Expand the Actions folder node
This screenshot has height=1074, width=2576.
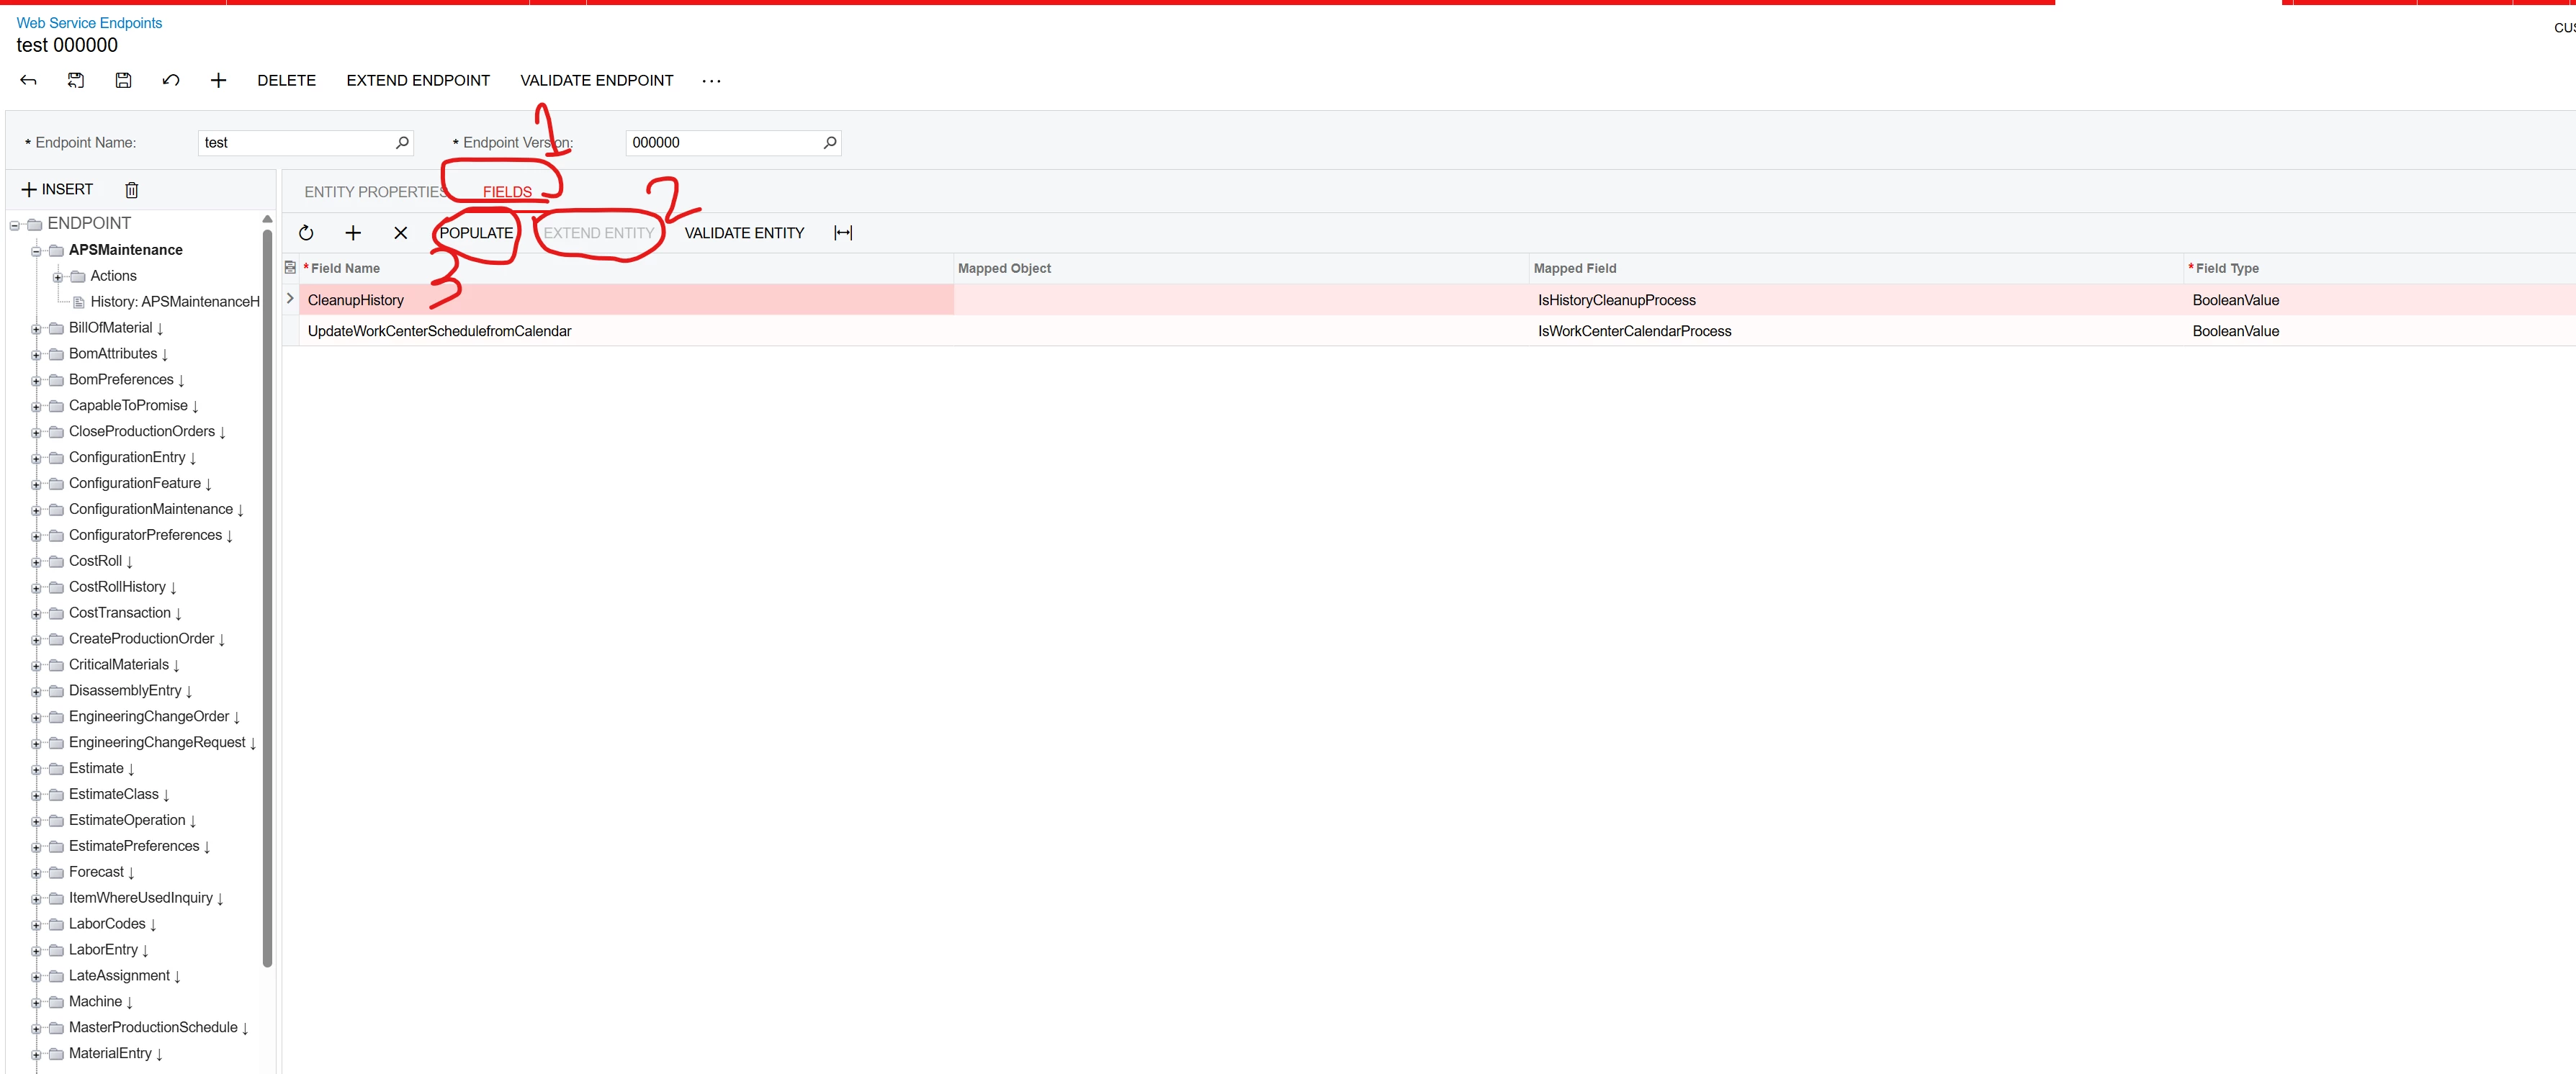(58, 277)
